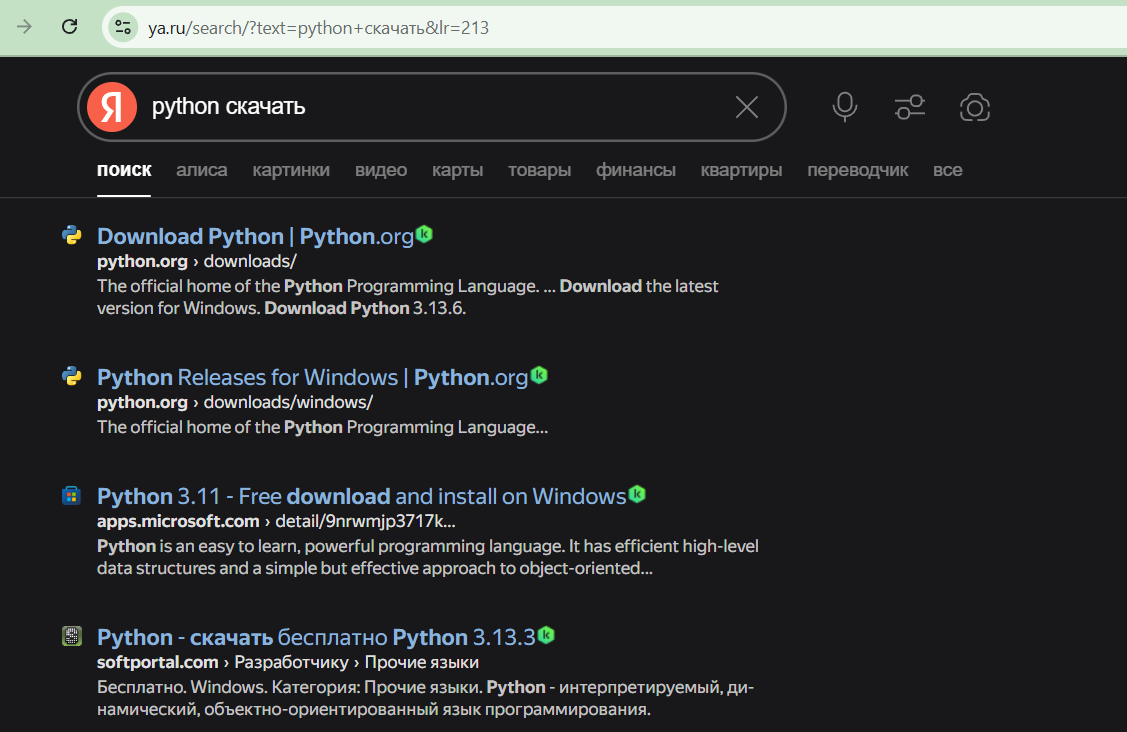Click softportal favicon beside Python 3.13.3 result
The height and width of the screenshot is (732, 1127).
click(x=71, y=636)
